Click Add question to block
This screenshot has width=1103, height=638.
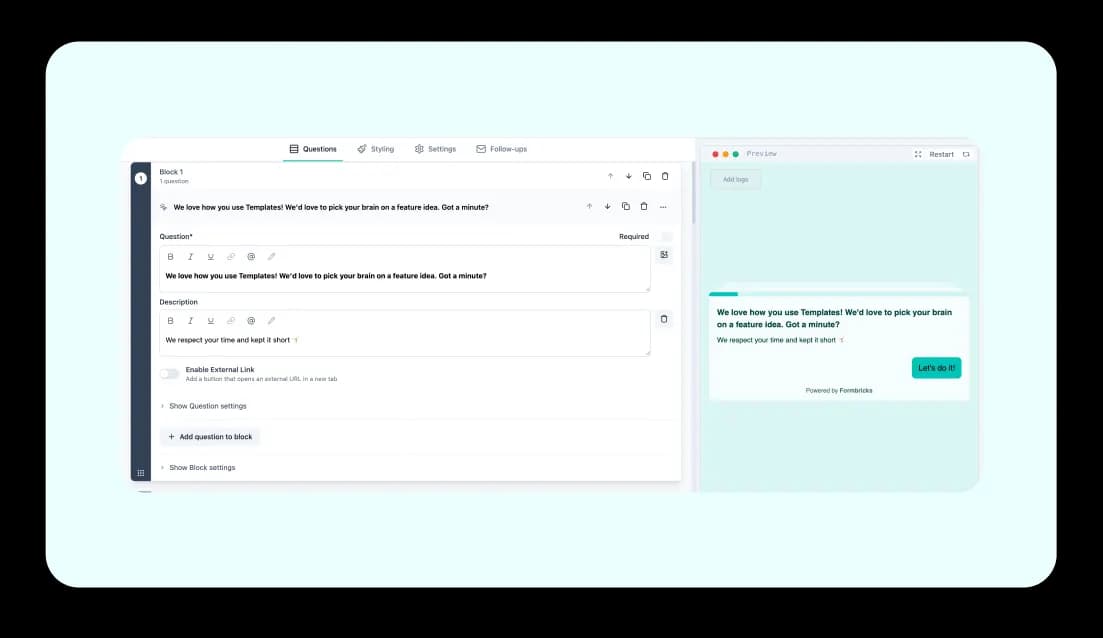point(211,436)
